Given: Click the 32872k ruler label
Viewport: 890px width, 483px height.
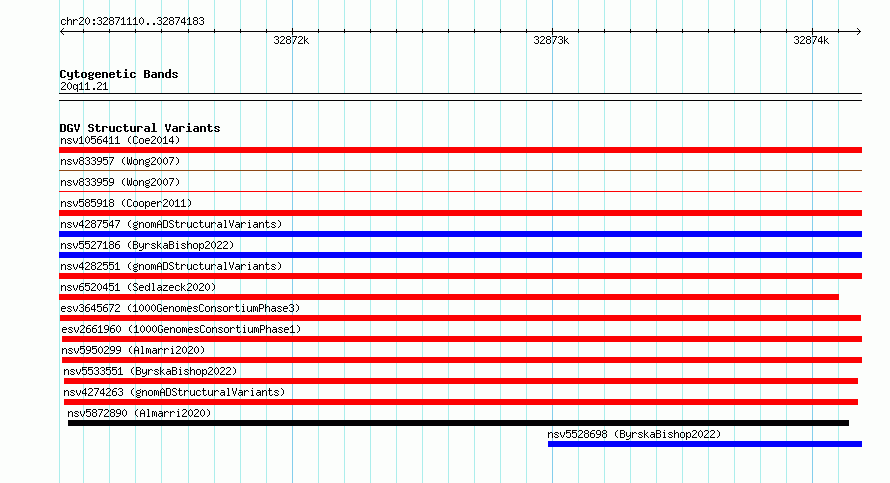Looking at the screenshot, I should (x=291, y=40).
